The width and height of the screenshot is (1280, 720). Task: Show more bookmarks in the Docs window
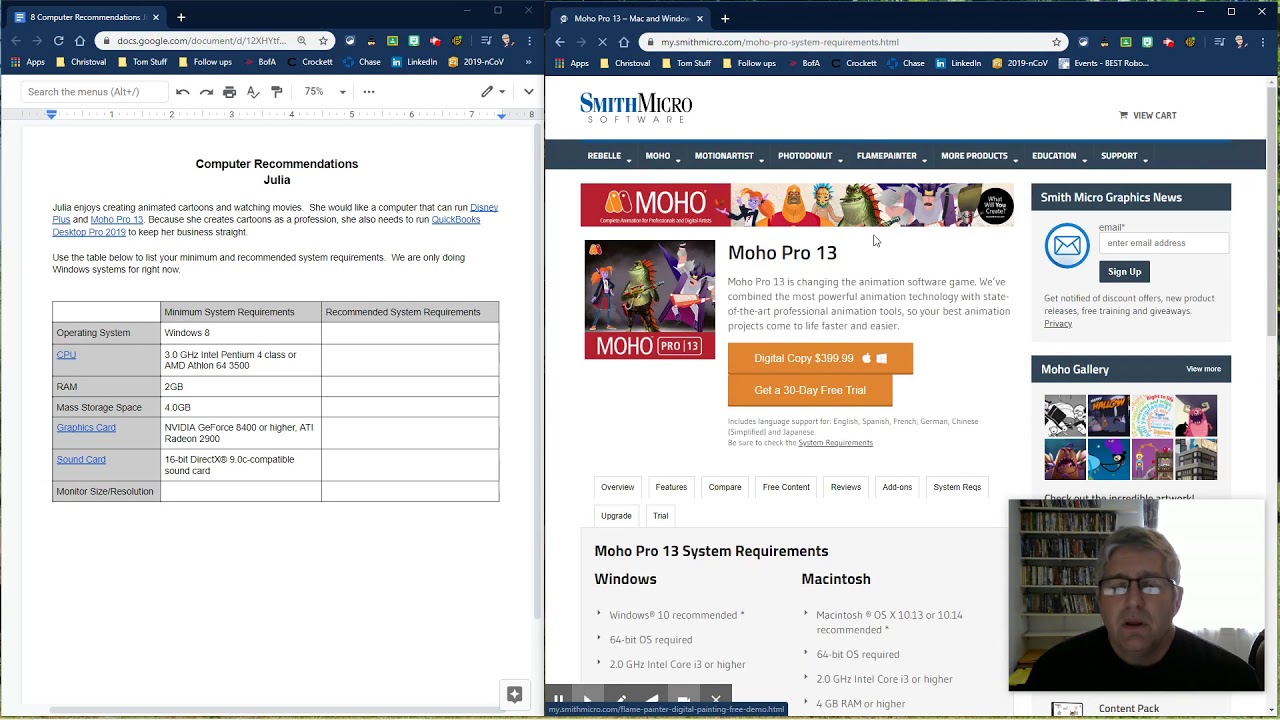click(528, 62)
